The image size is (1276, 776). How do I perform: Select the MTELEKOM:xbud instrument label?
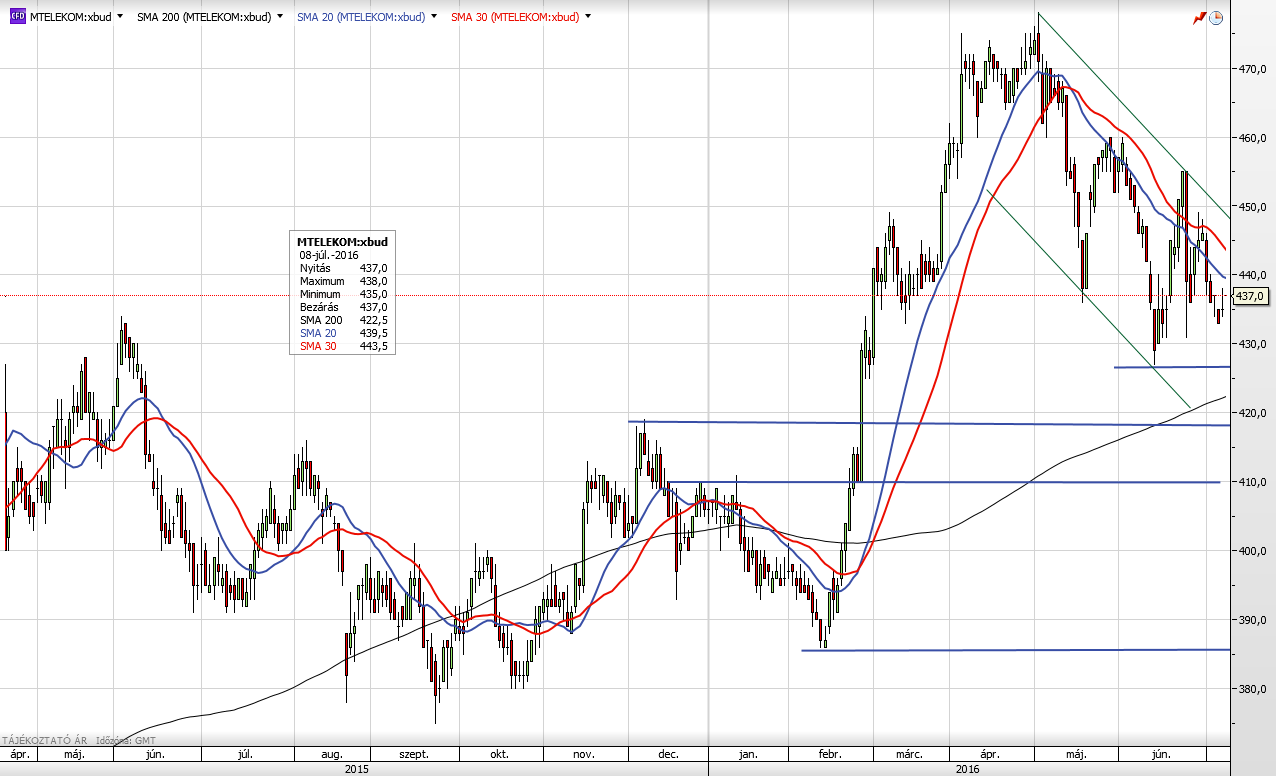(71, 17)
